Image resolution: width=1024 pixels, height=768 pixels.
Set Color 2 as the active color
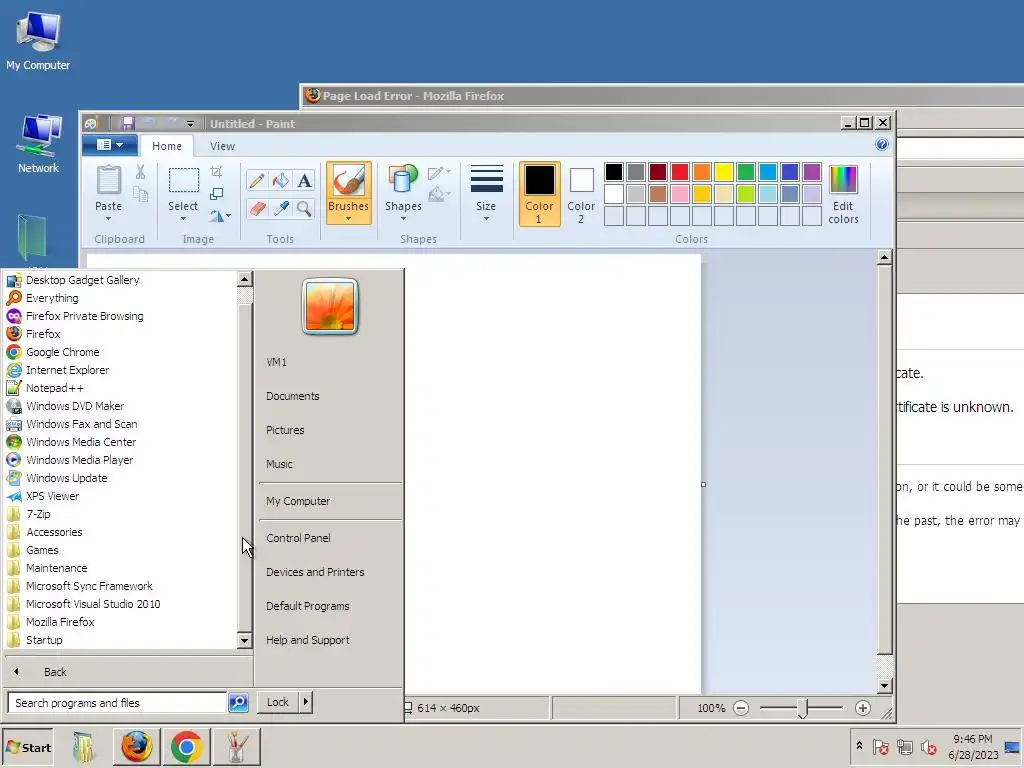coord(581,194)
